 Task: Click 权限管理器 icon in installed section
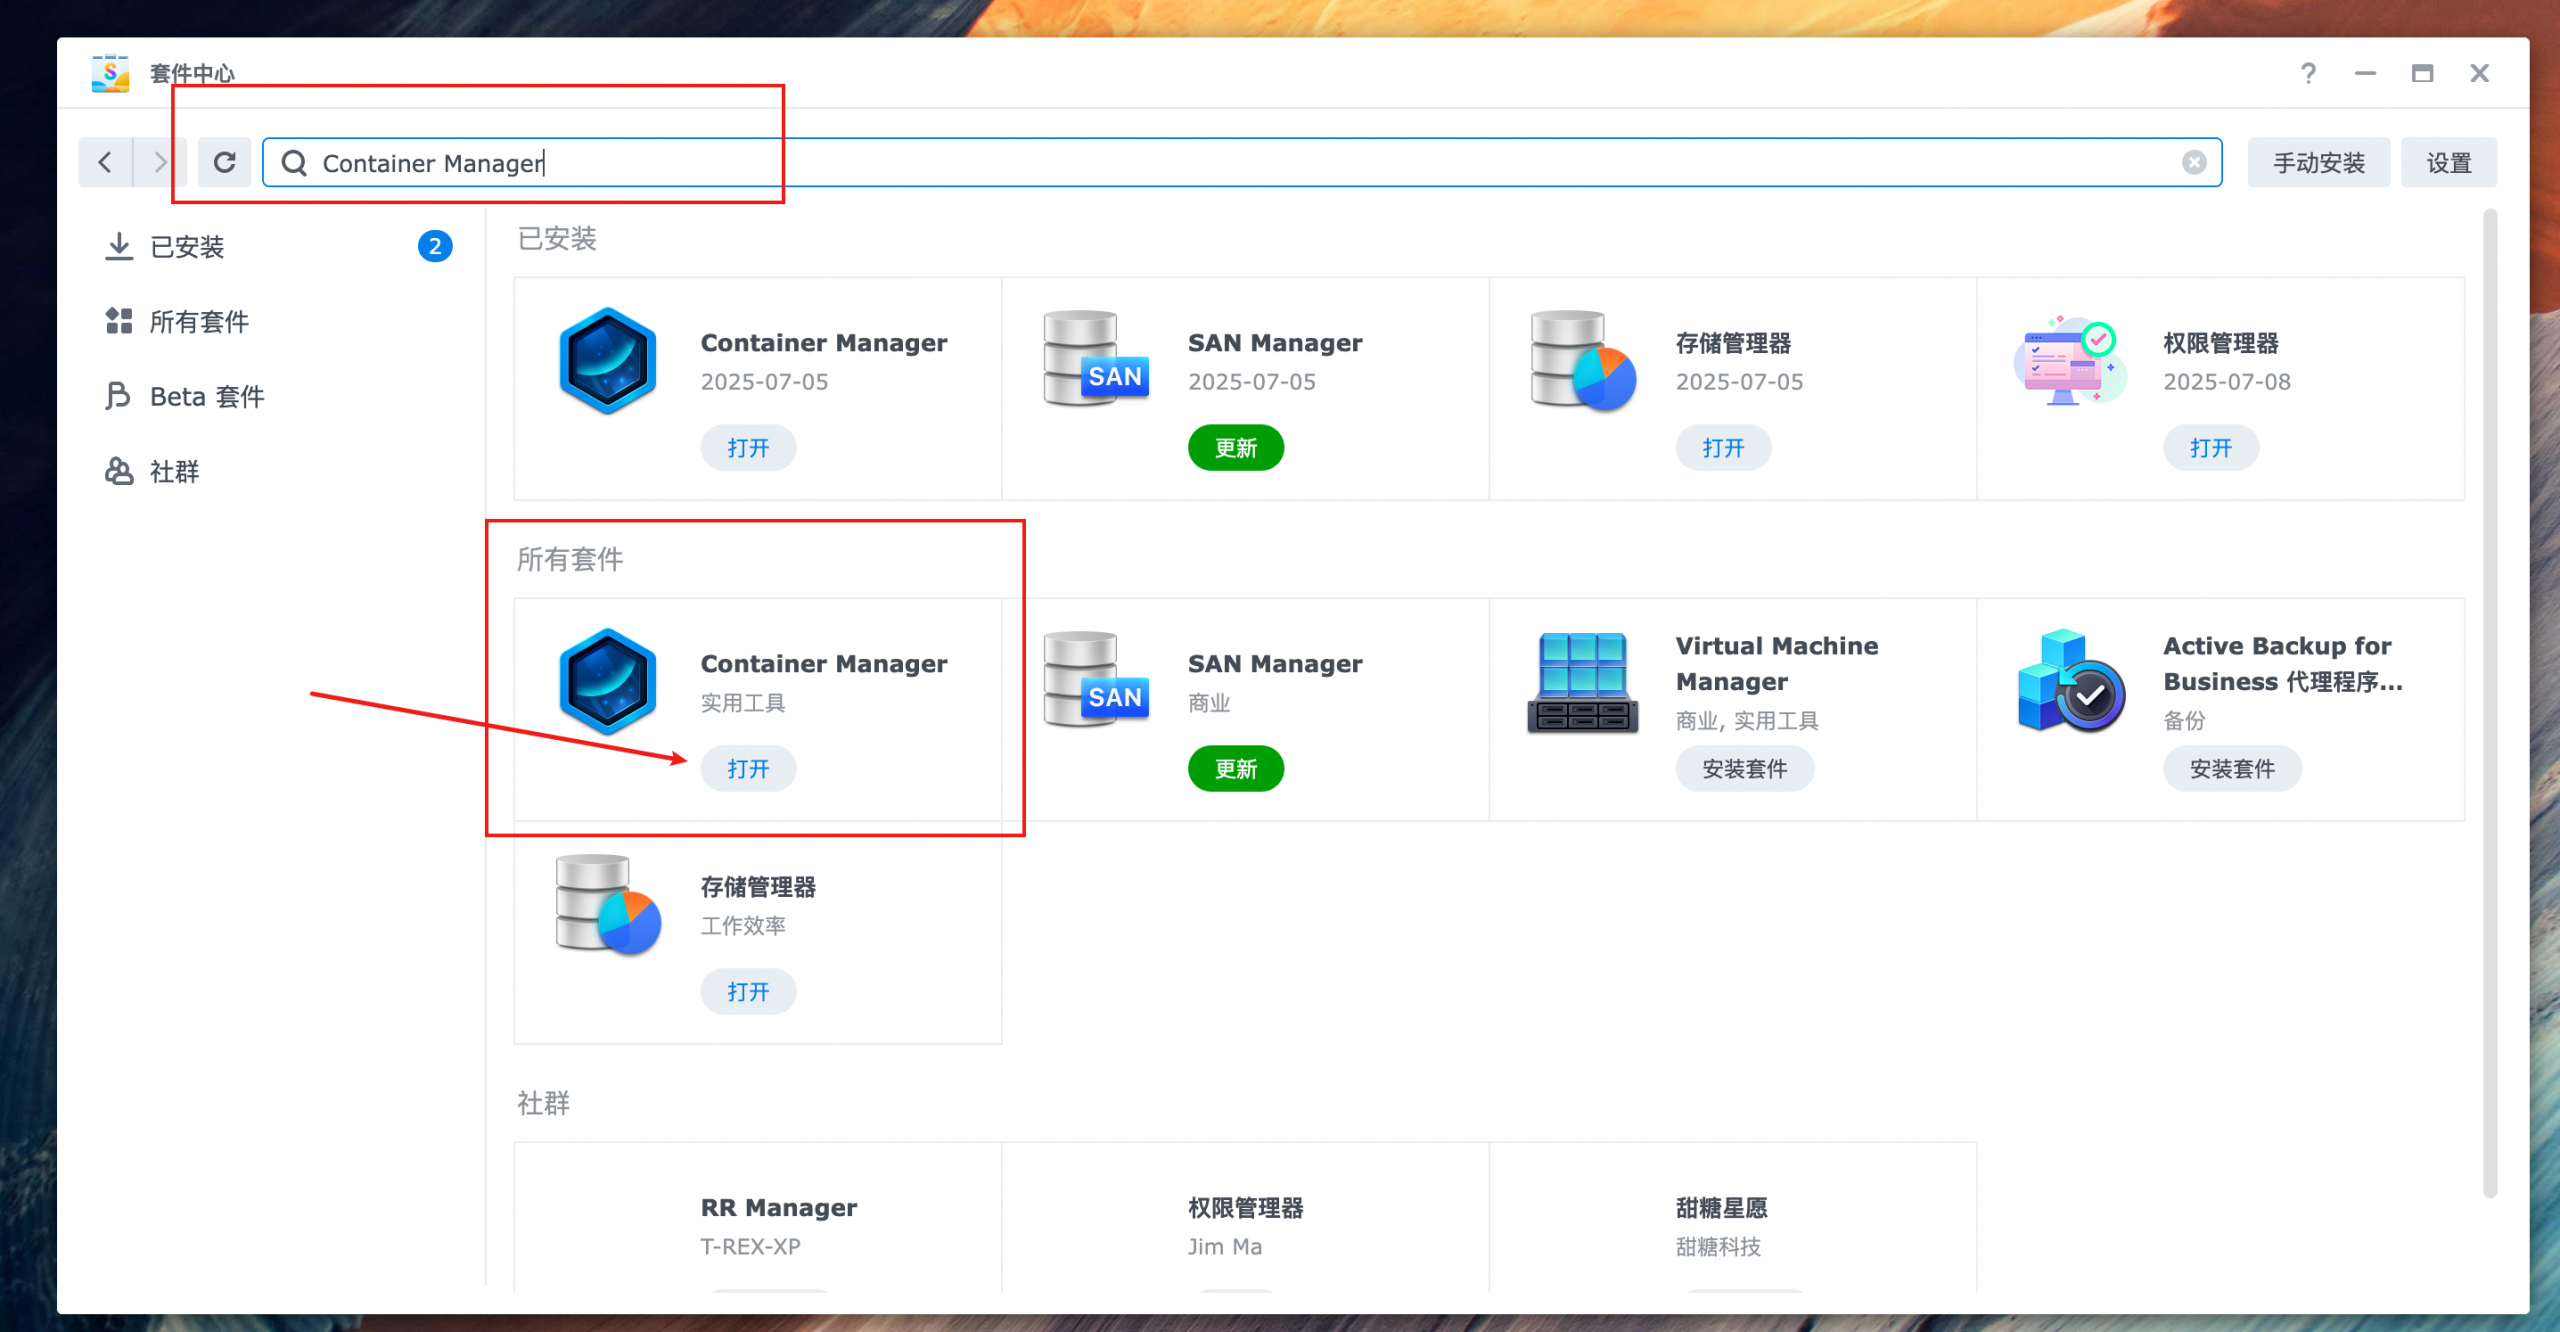[x=2071, y=360]
